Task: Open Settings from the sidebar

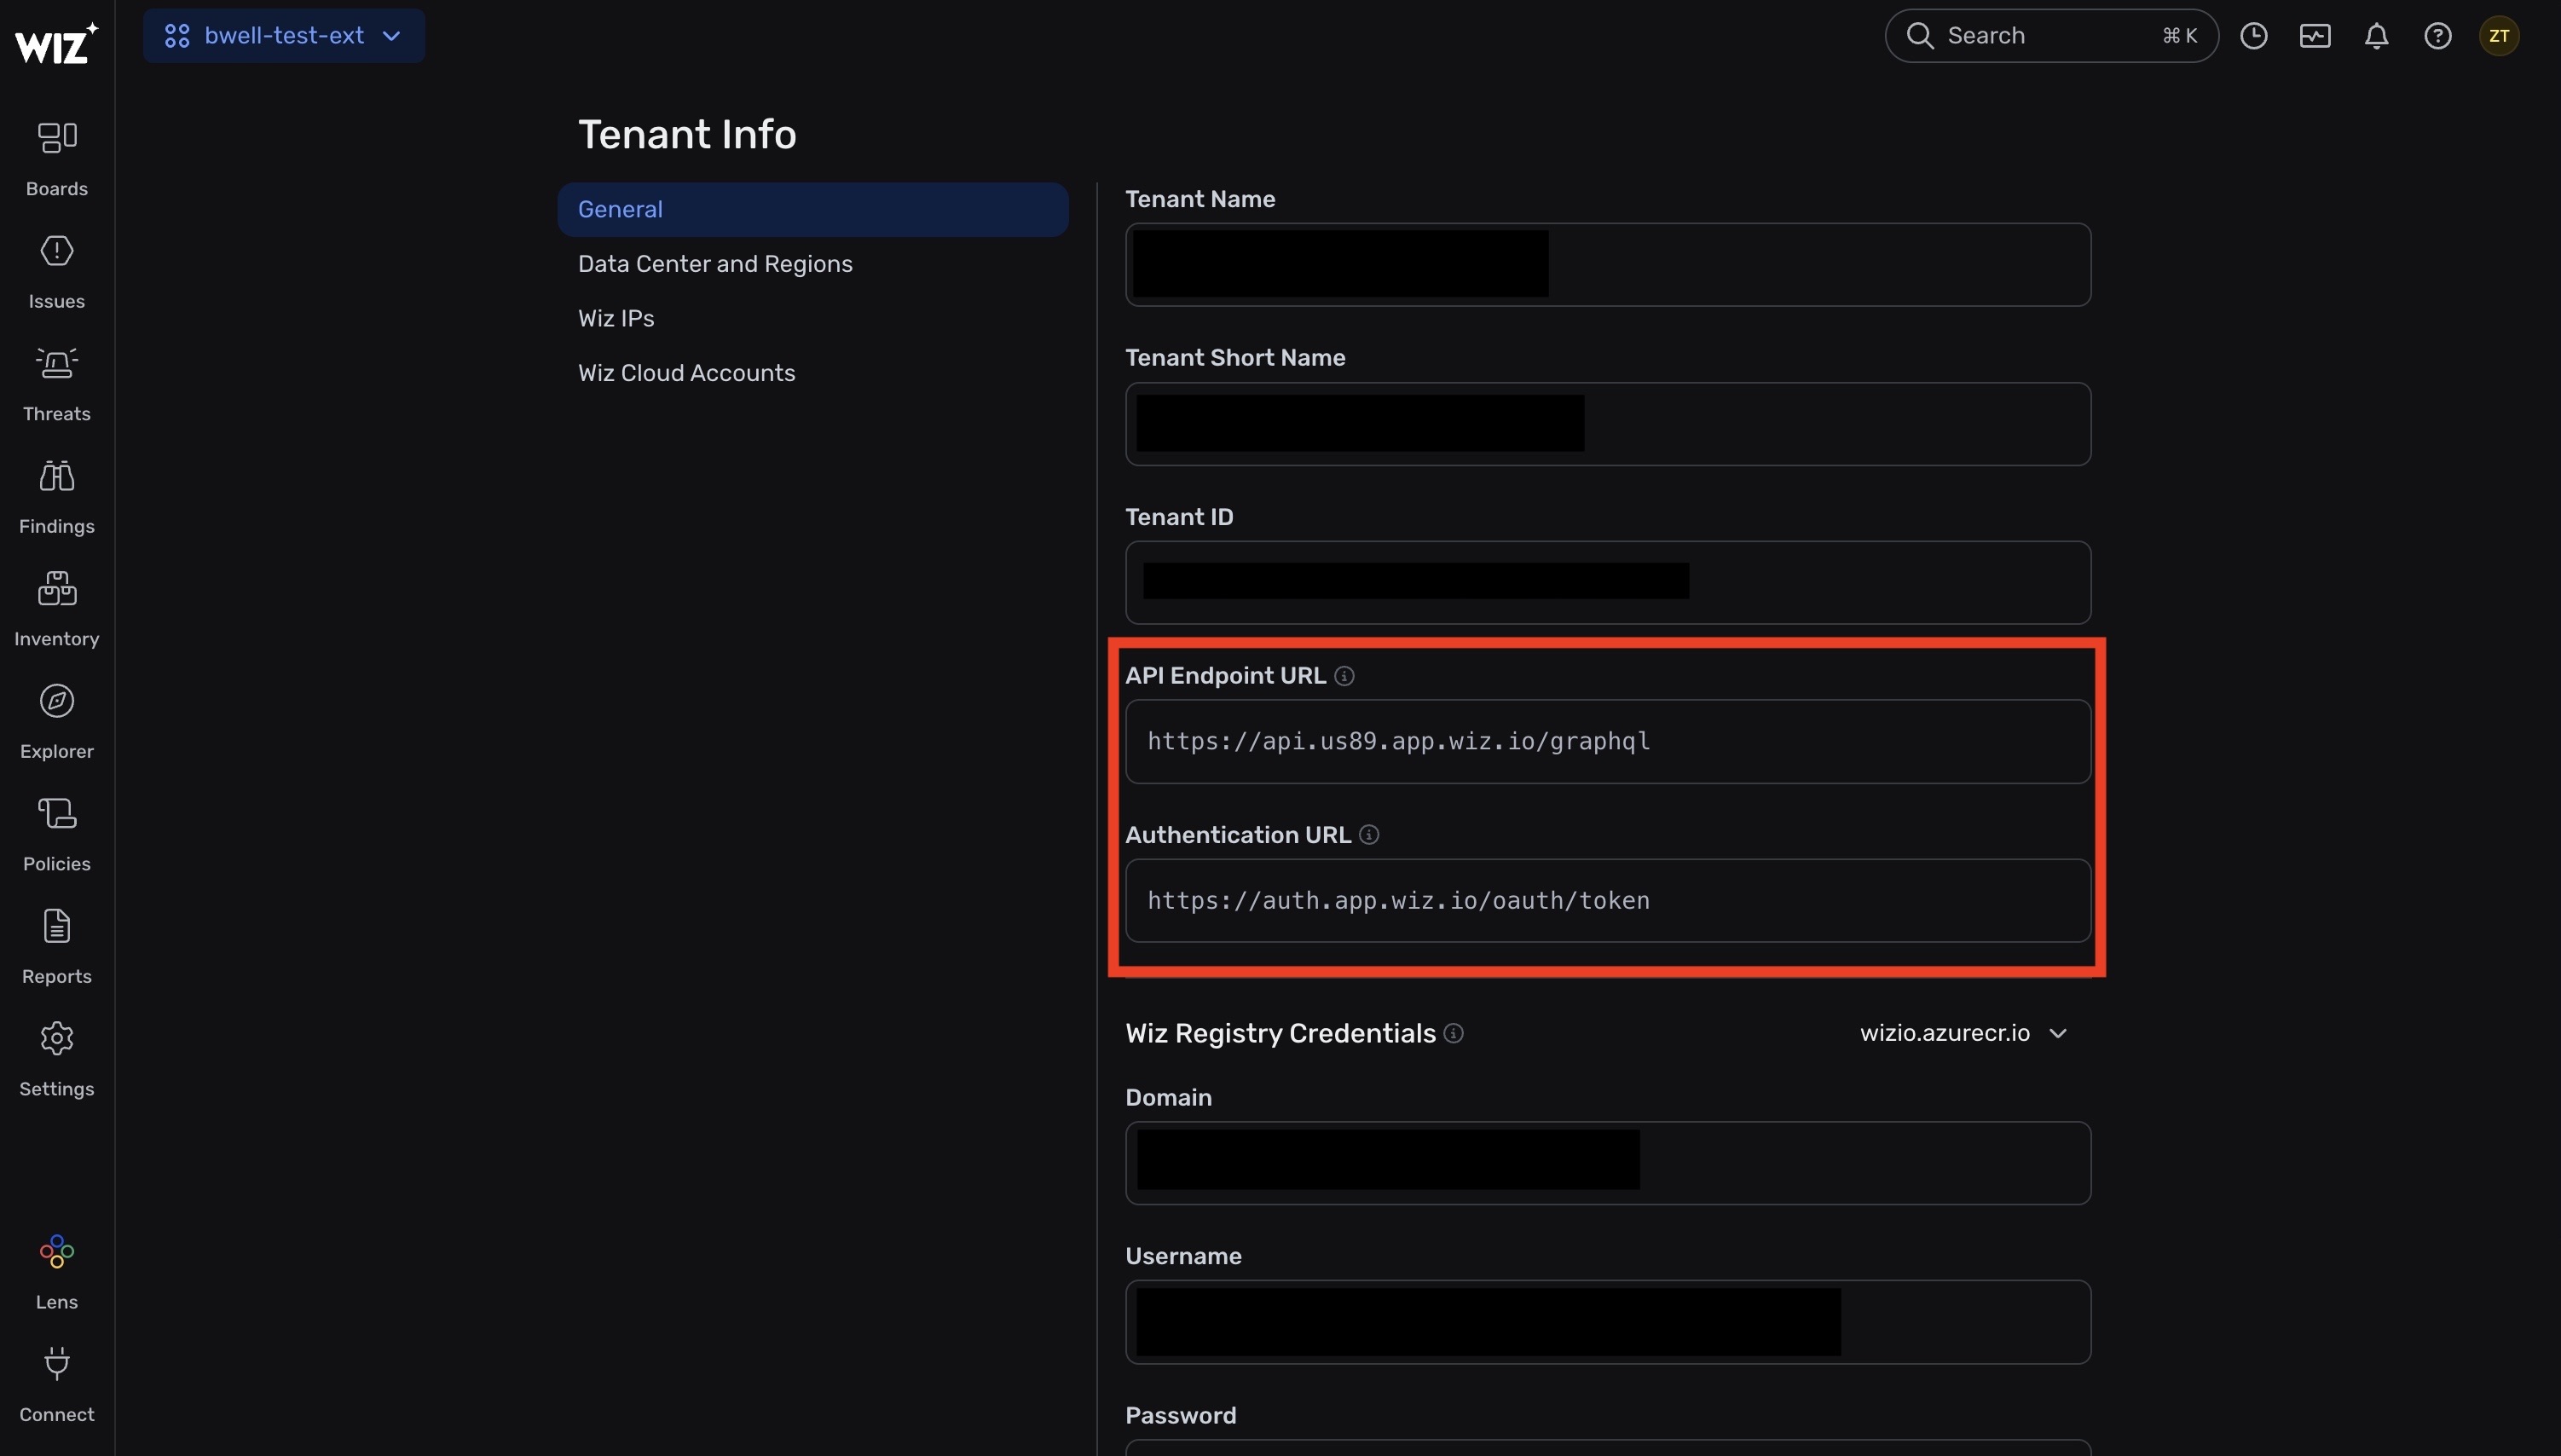Action: [x=57, y=1059]
